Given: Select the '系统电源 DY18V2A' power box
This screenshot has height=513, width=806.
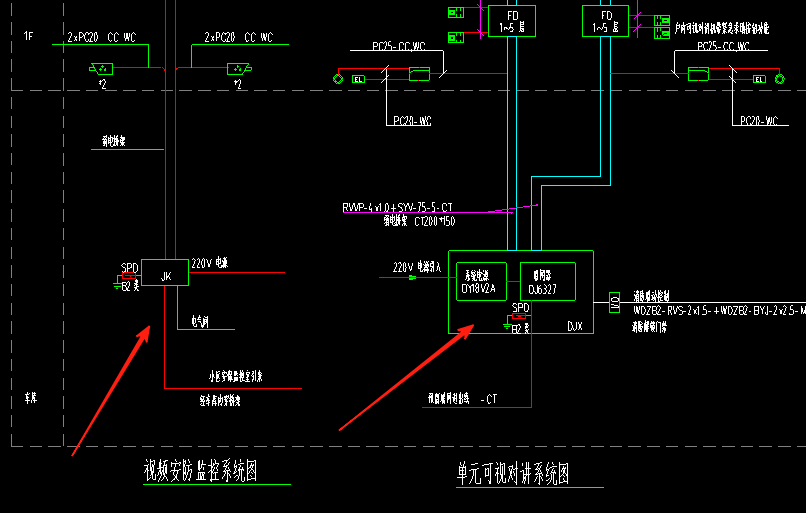Looking at the screenshot, I should click(481, 282).
